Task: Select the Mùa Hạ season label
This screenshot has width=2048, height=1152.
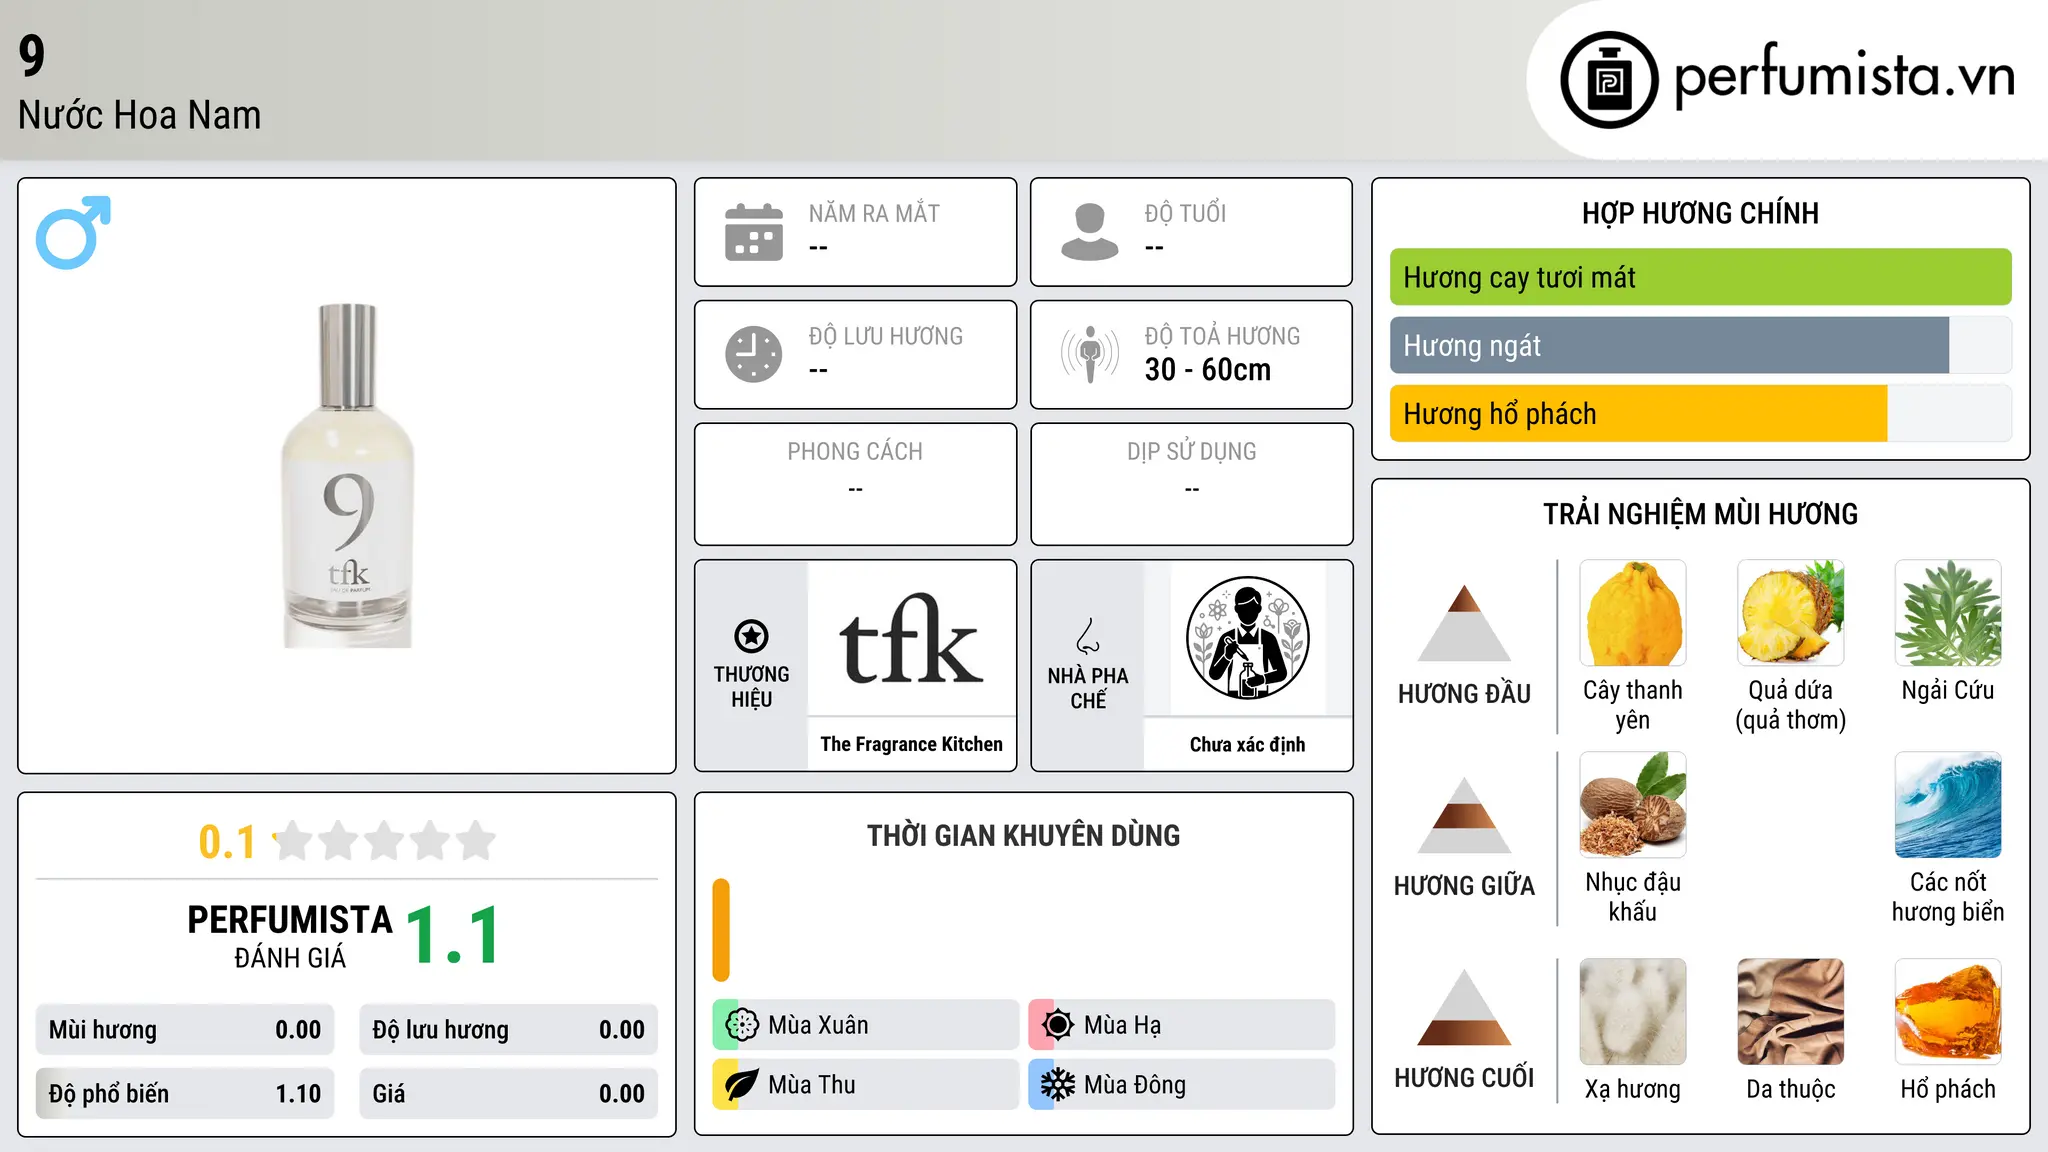Action: tap(1122, 1025)
